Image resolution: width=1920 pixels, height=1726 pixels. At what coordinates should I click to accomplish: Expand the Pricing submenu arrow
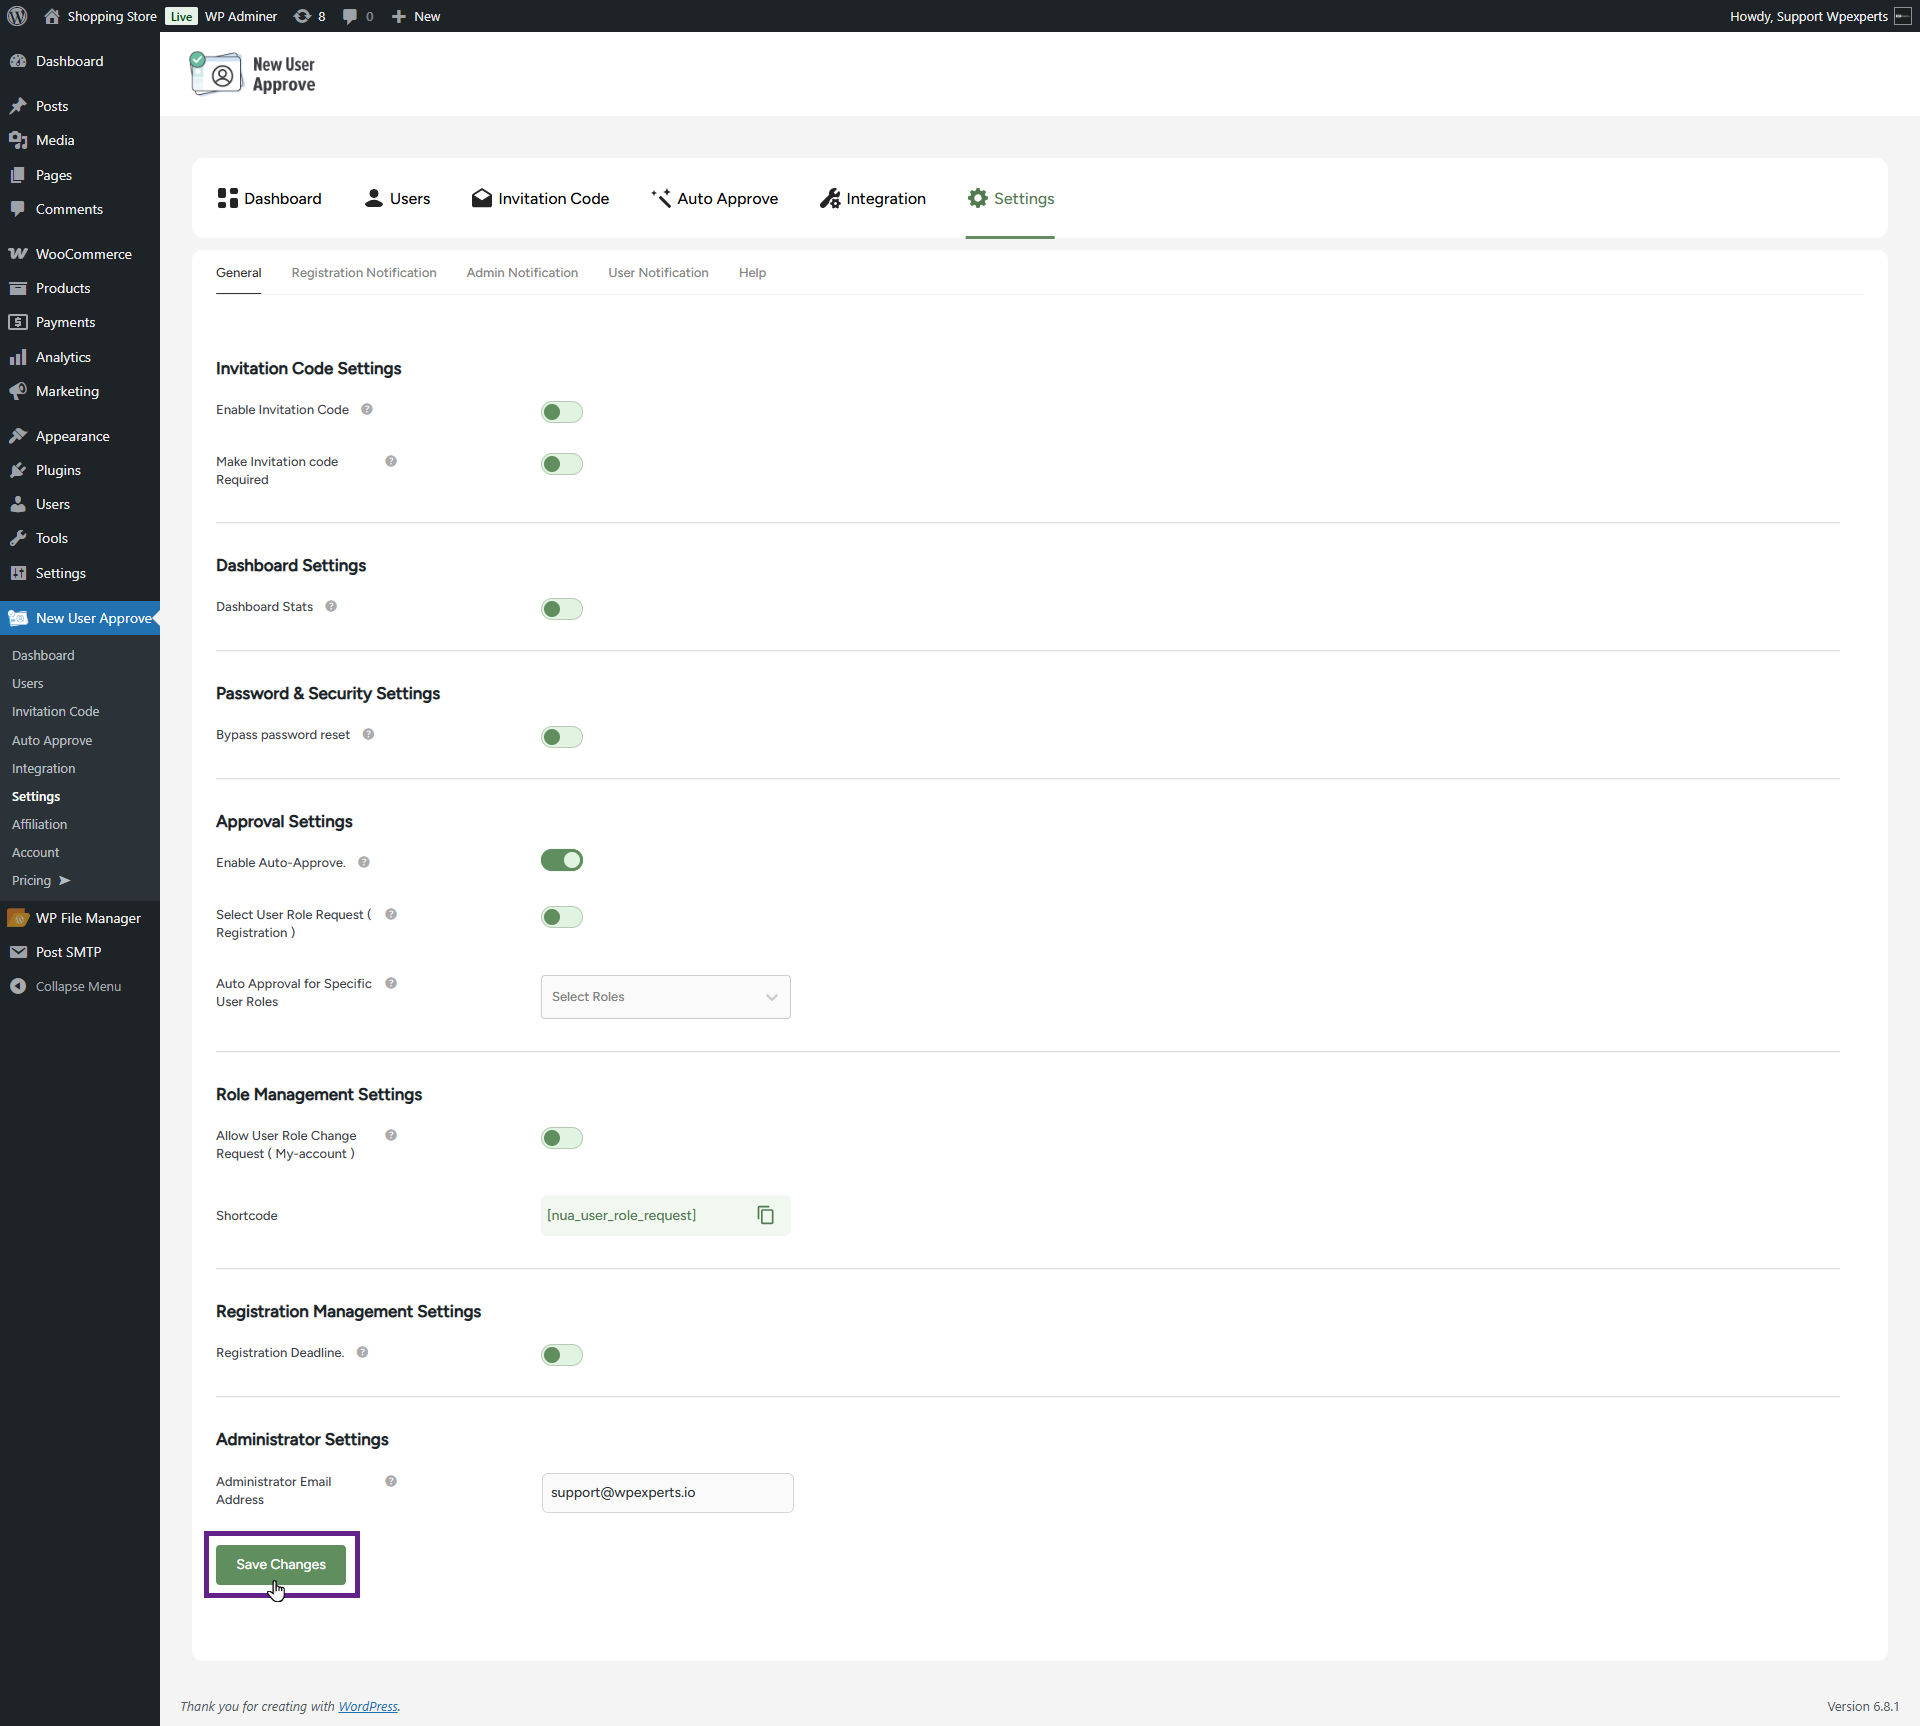click(65, 880)
